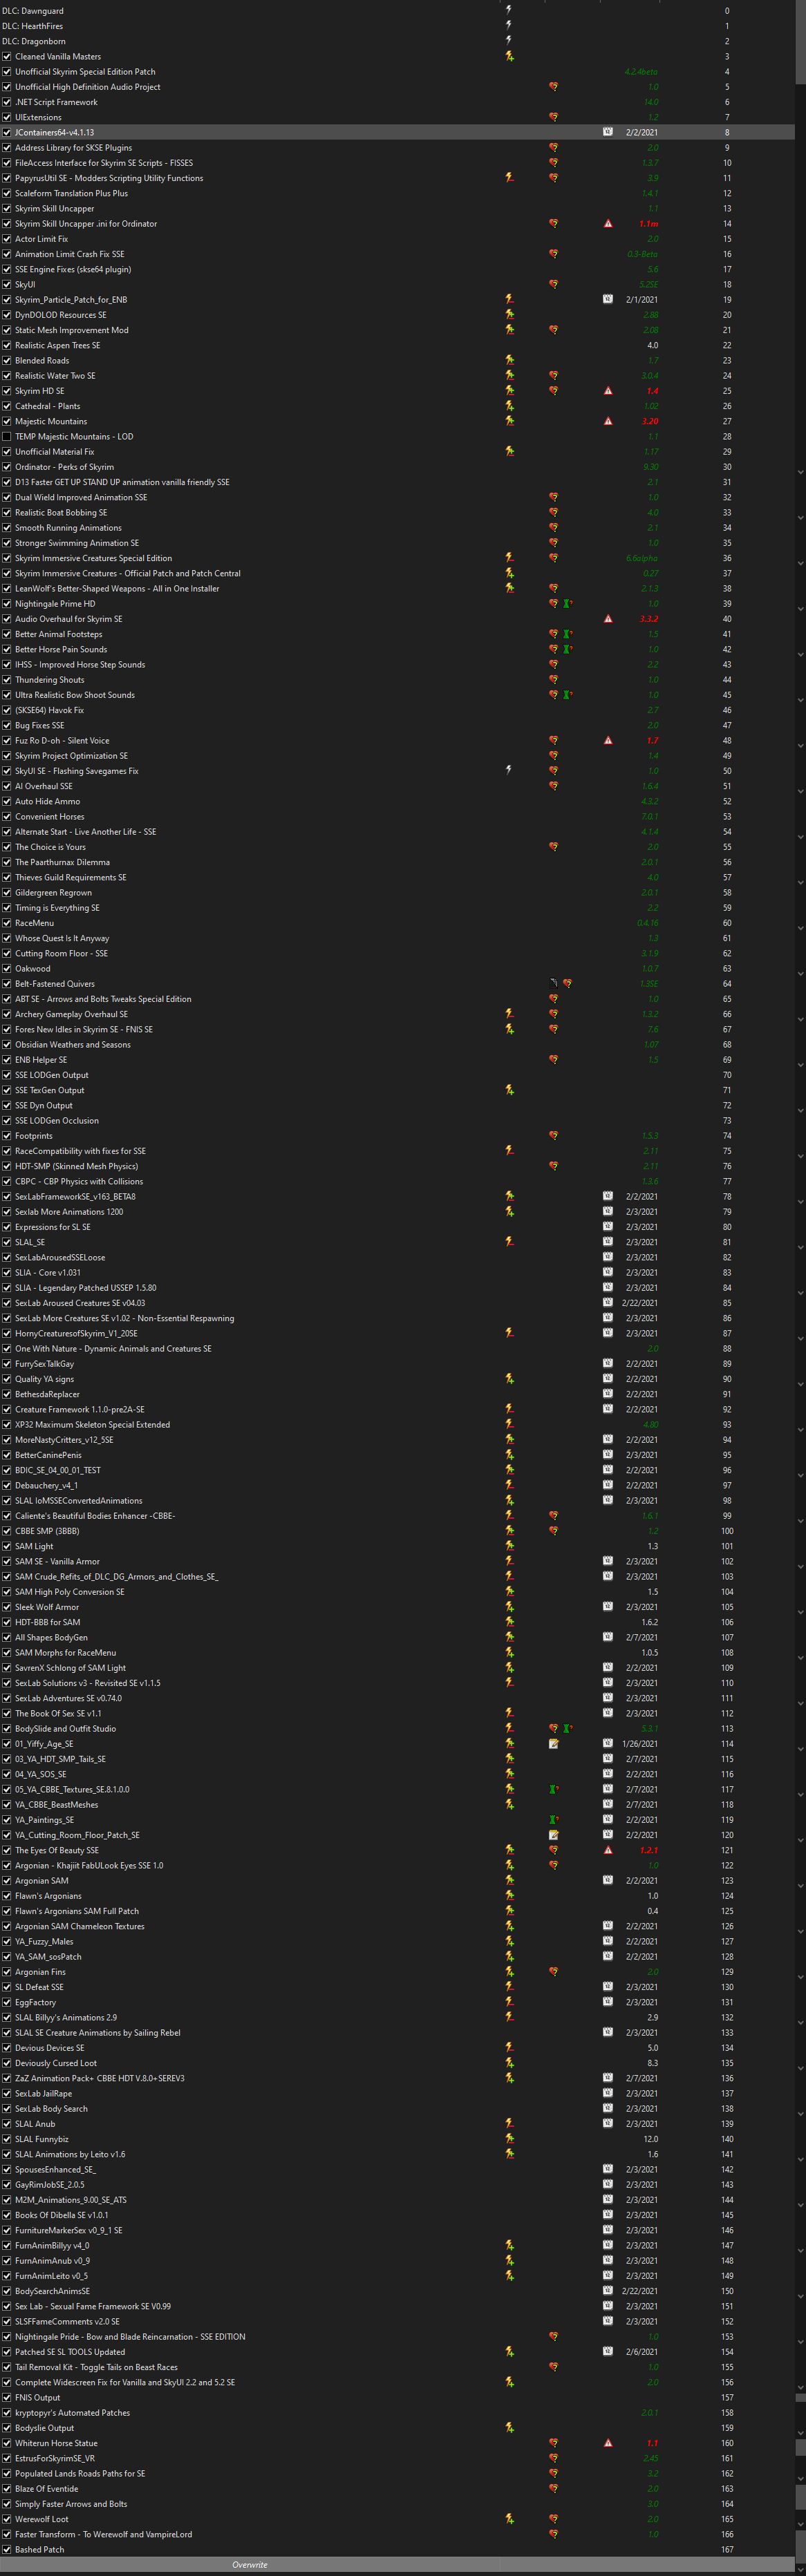Click the 1/26/2021 date on 01_Yiffy_Age_SE
This screenshot has height=2576, width=806.
tap(640, 1744)
